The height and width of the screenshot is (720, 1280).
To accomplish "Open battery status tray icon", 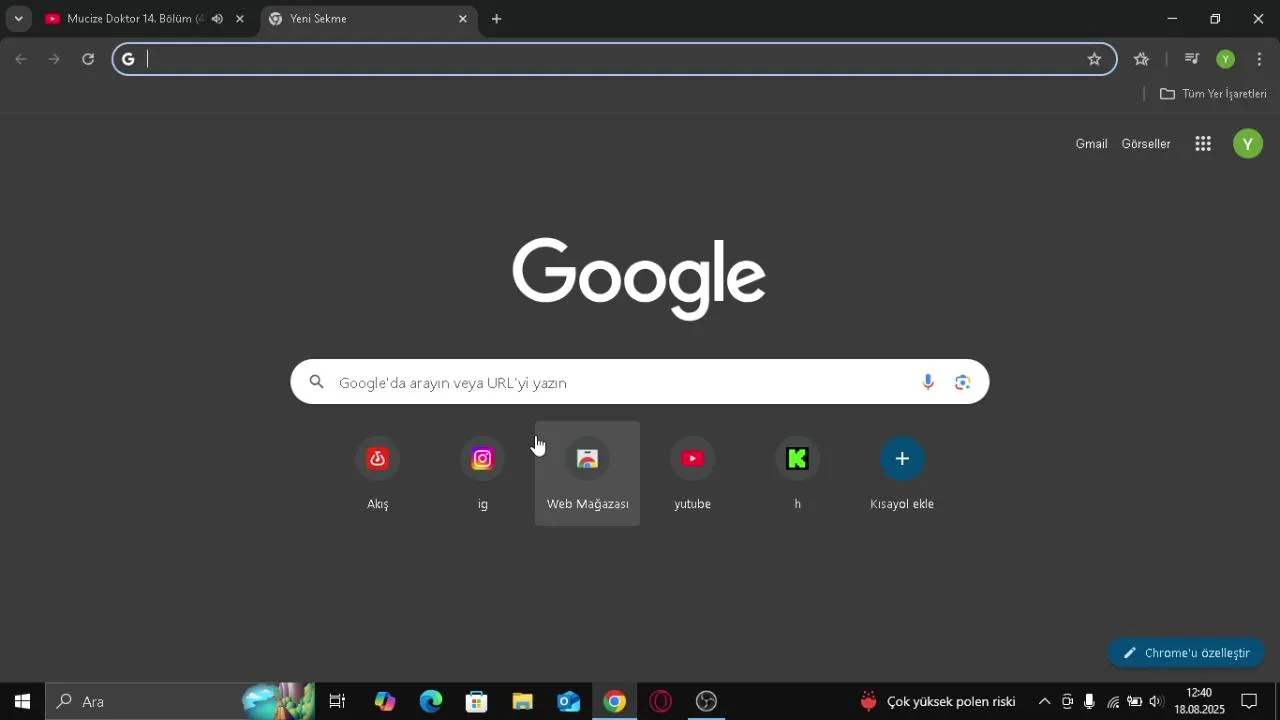I will tap(1134, 702).
